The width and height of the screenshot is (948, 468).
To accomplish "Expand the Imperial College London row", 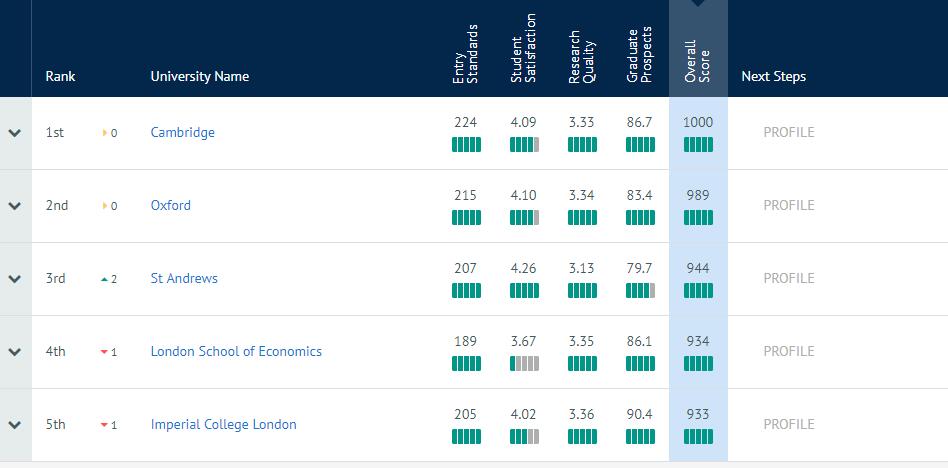I will click(x=14, y=425).
